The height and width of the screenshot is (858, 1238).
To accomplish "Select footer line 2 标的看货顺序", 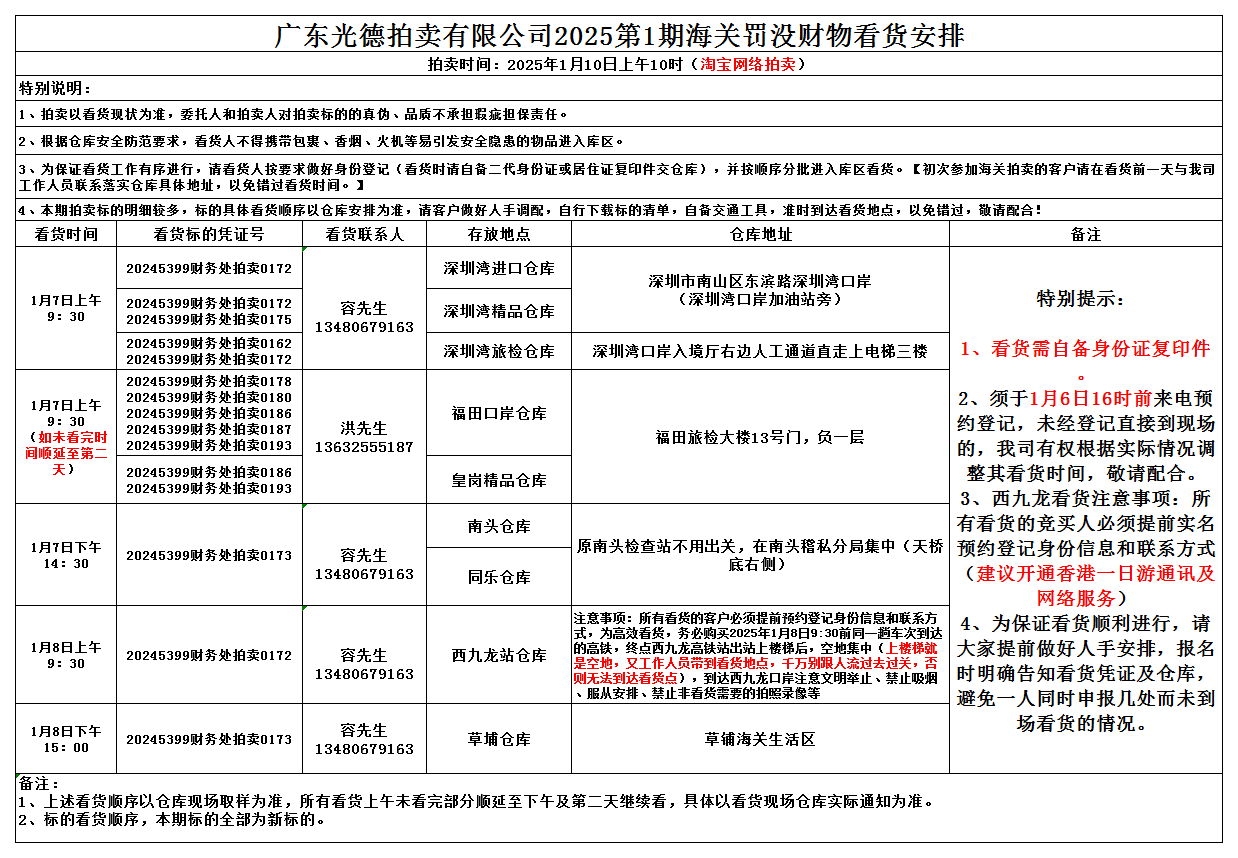I will coord(172,819).
